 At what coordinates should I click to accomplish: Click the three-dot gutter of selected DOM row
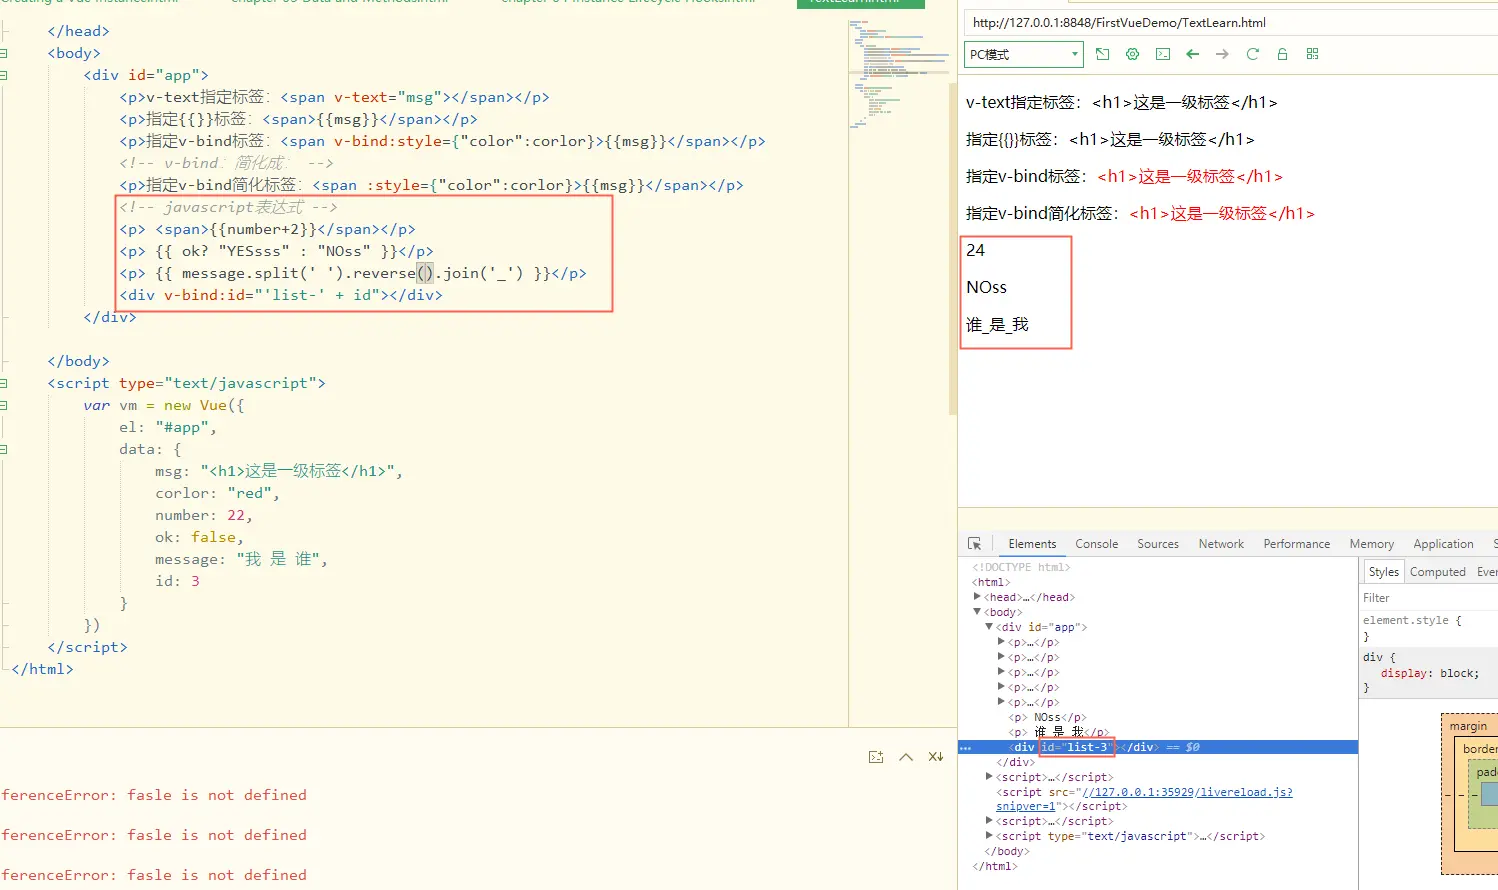click(x=966, y=748)
